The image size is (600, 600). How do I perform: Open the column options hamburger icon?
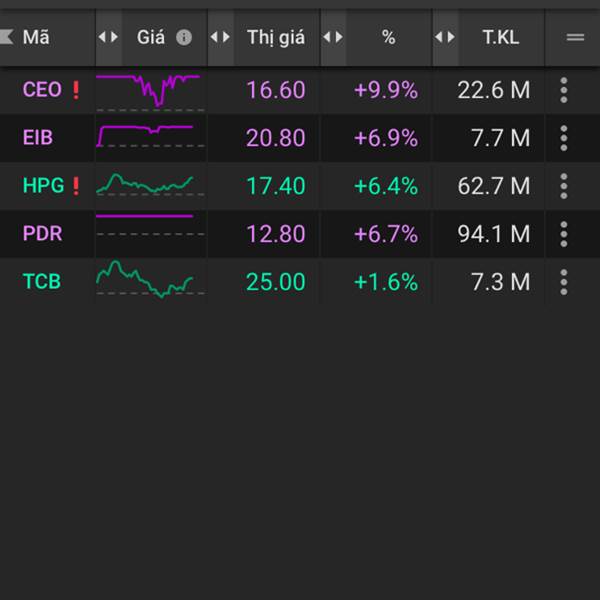point(575,37)
